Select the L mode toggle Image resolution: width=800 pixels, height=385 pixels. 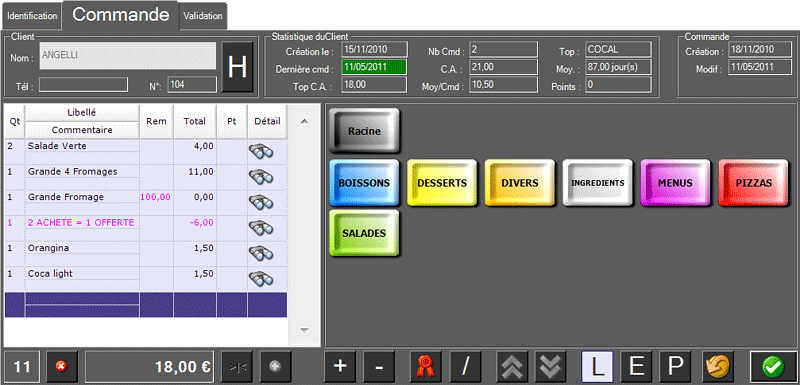click(x=597, y=366)
